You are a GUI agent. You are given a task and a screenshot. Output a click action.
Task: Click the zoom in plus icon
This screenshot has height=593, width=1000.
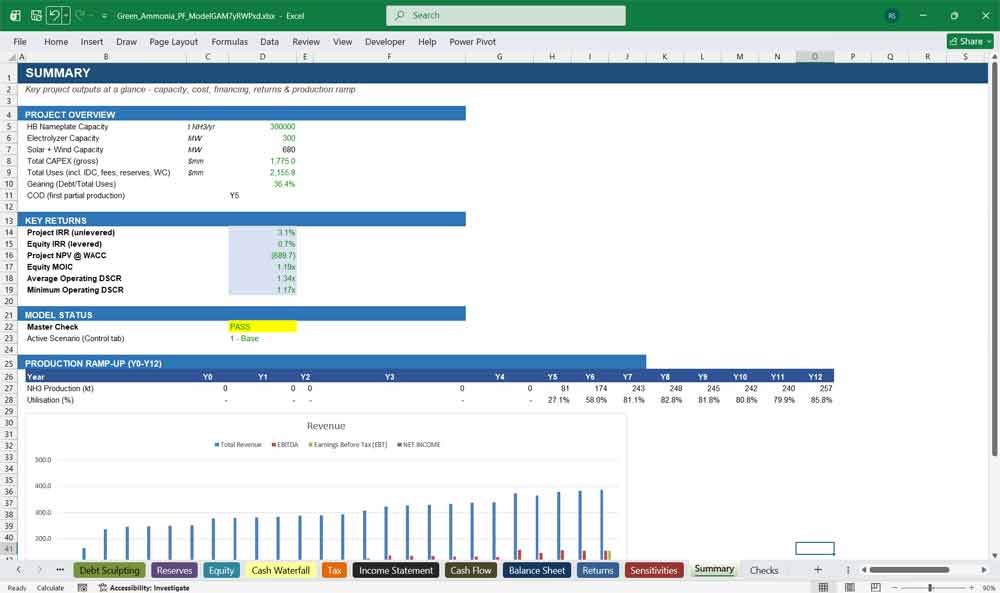click(x=971, y=587)
